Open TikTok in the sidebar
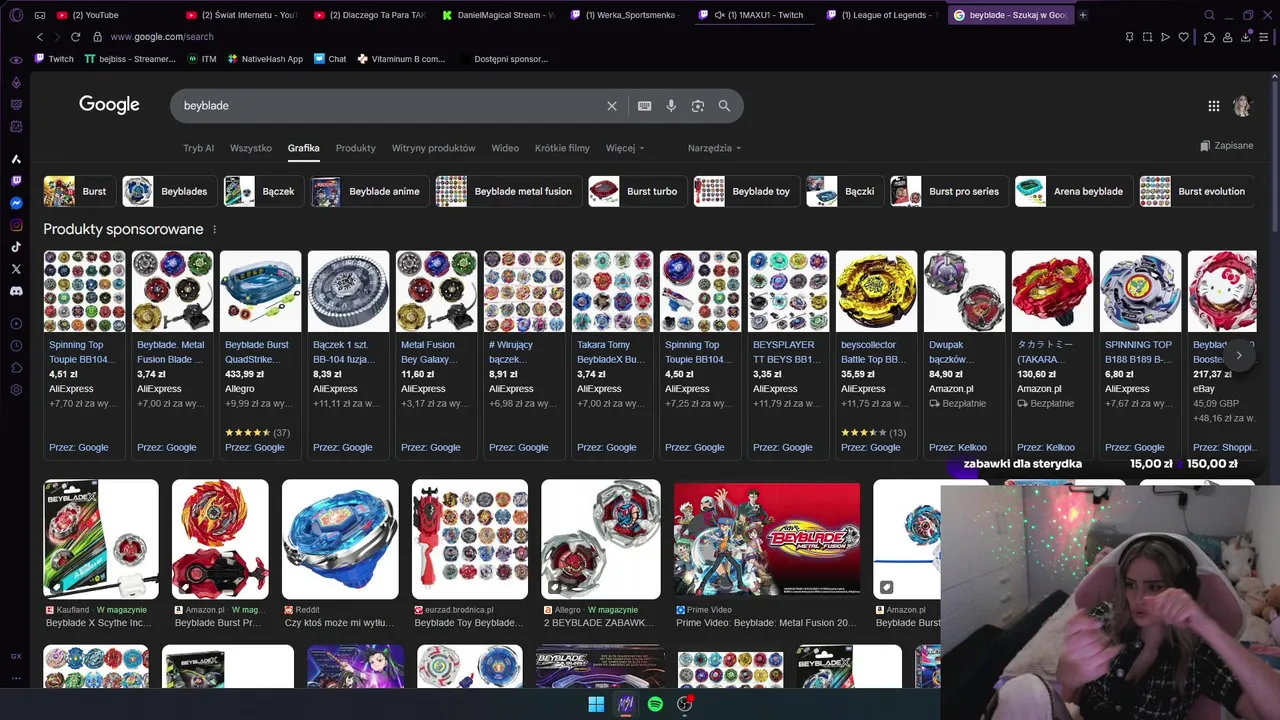Screen dimensions: 1280x720 pyautogui.click(x=16, y=247)
